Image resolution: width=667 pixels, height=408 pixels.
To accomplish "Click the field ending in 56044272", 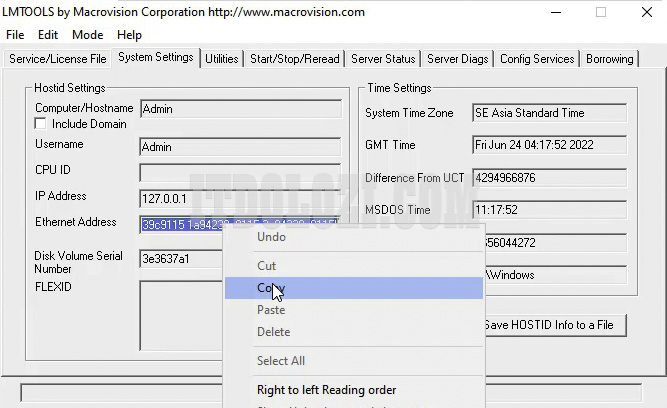I will pyautogui.click(x=556, y=243).
